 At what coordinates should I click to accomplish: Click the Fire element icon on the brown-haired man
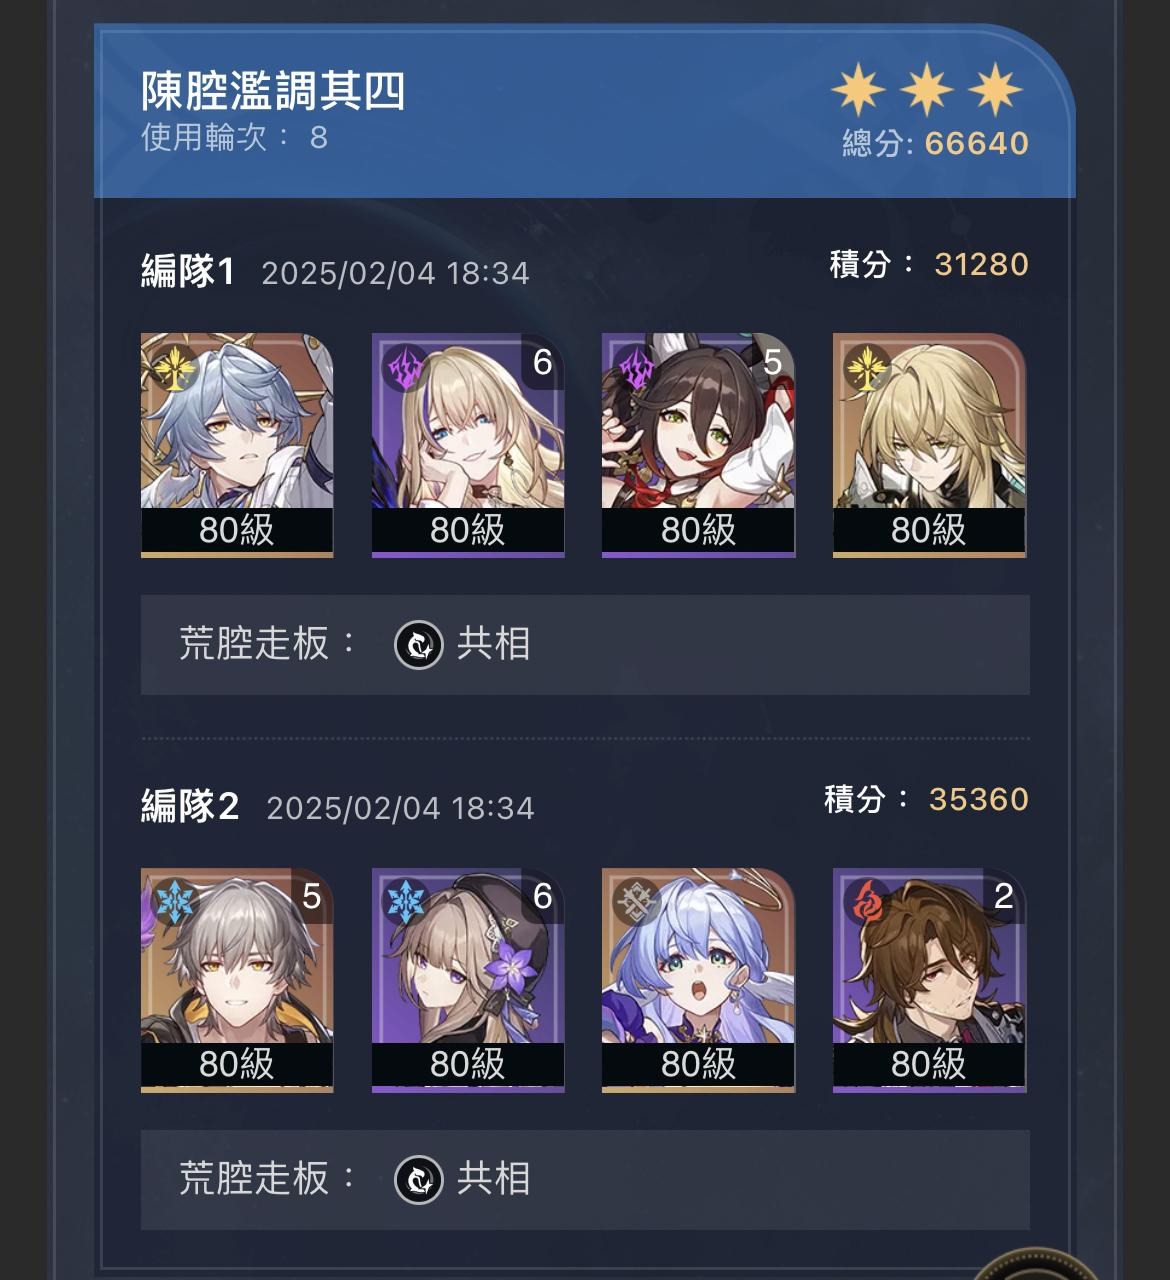[x=868, y=902]
